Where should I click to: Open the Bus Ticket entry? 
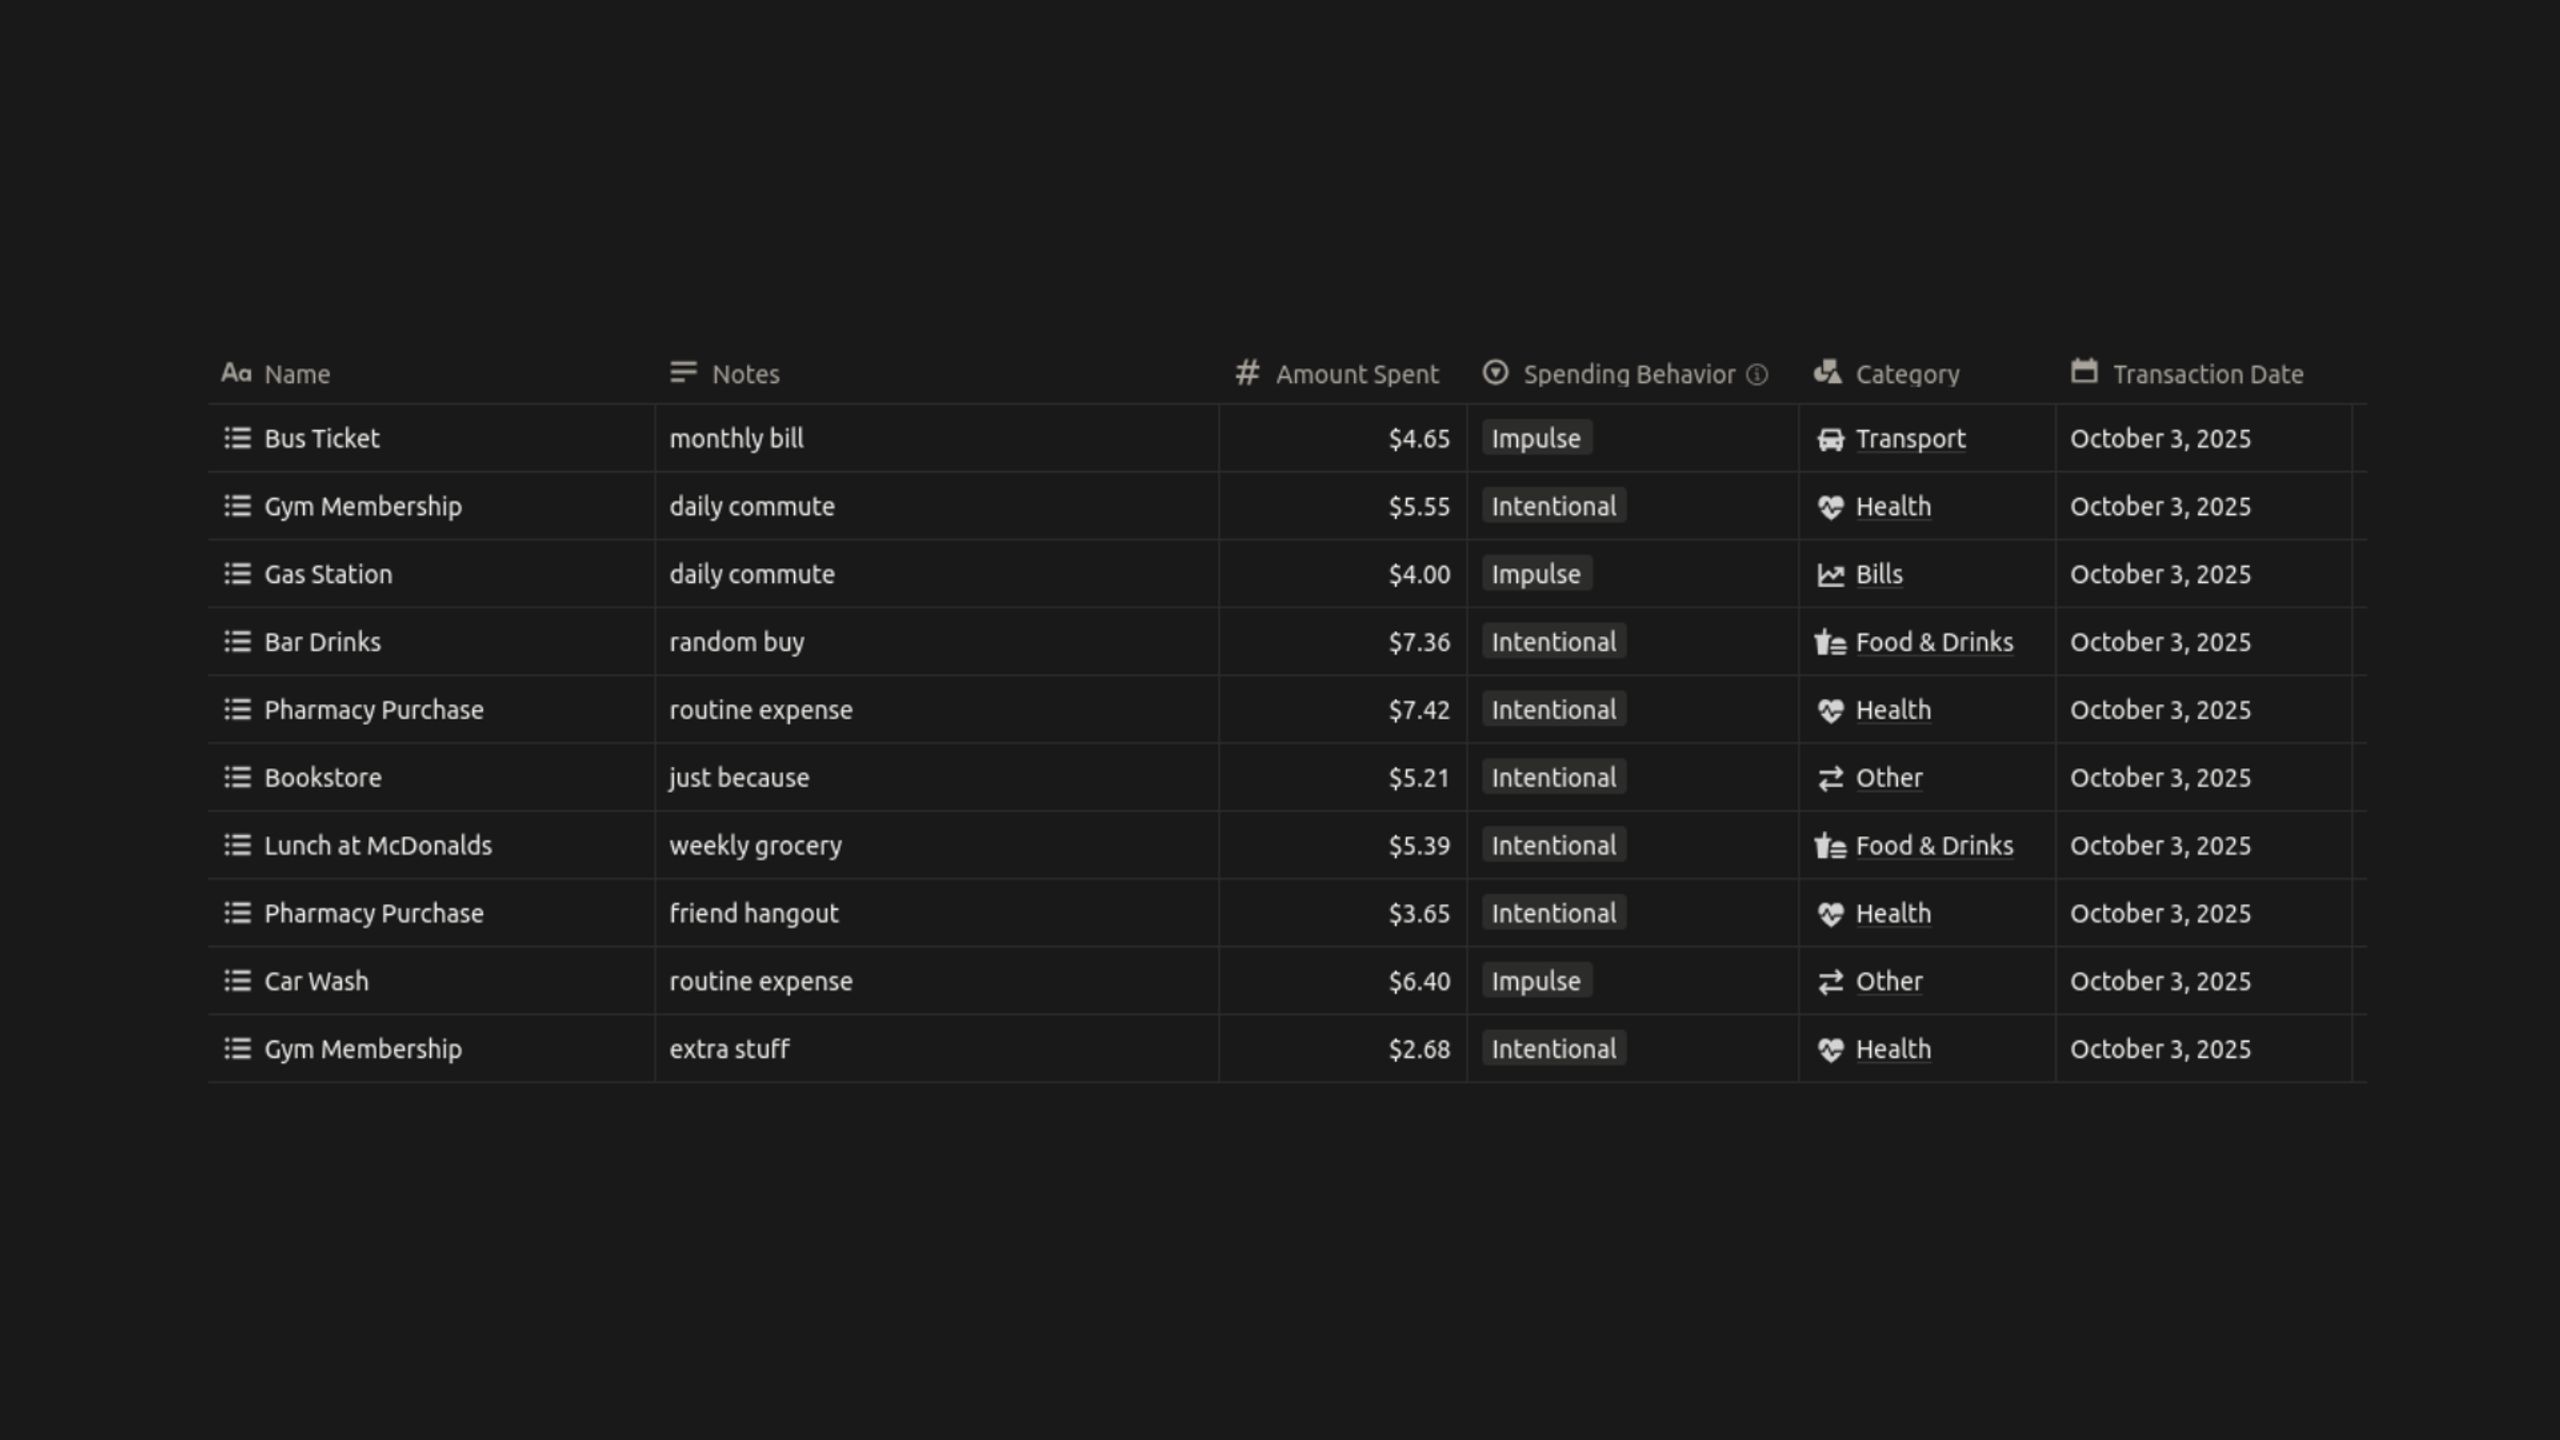pyautogui.click(x=322, y=438)
